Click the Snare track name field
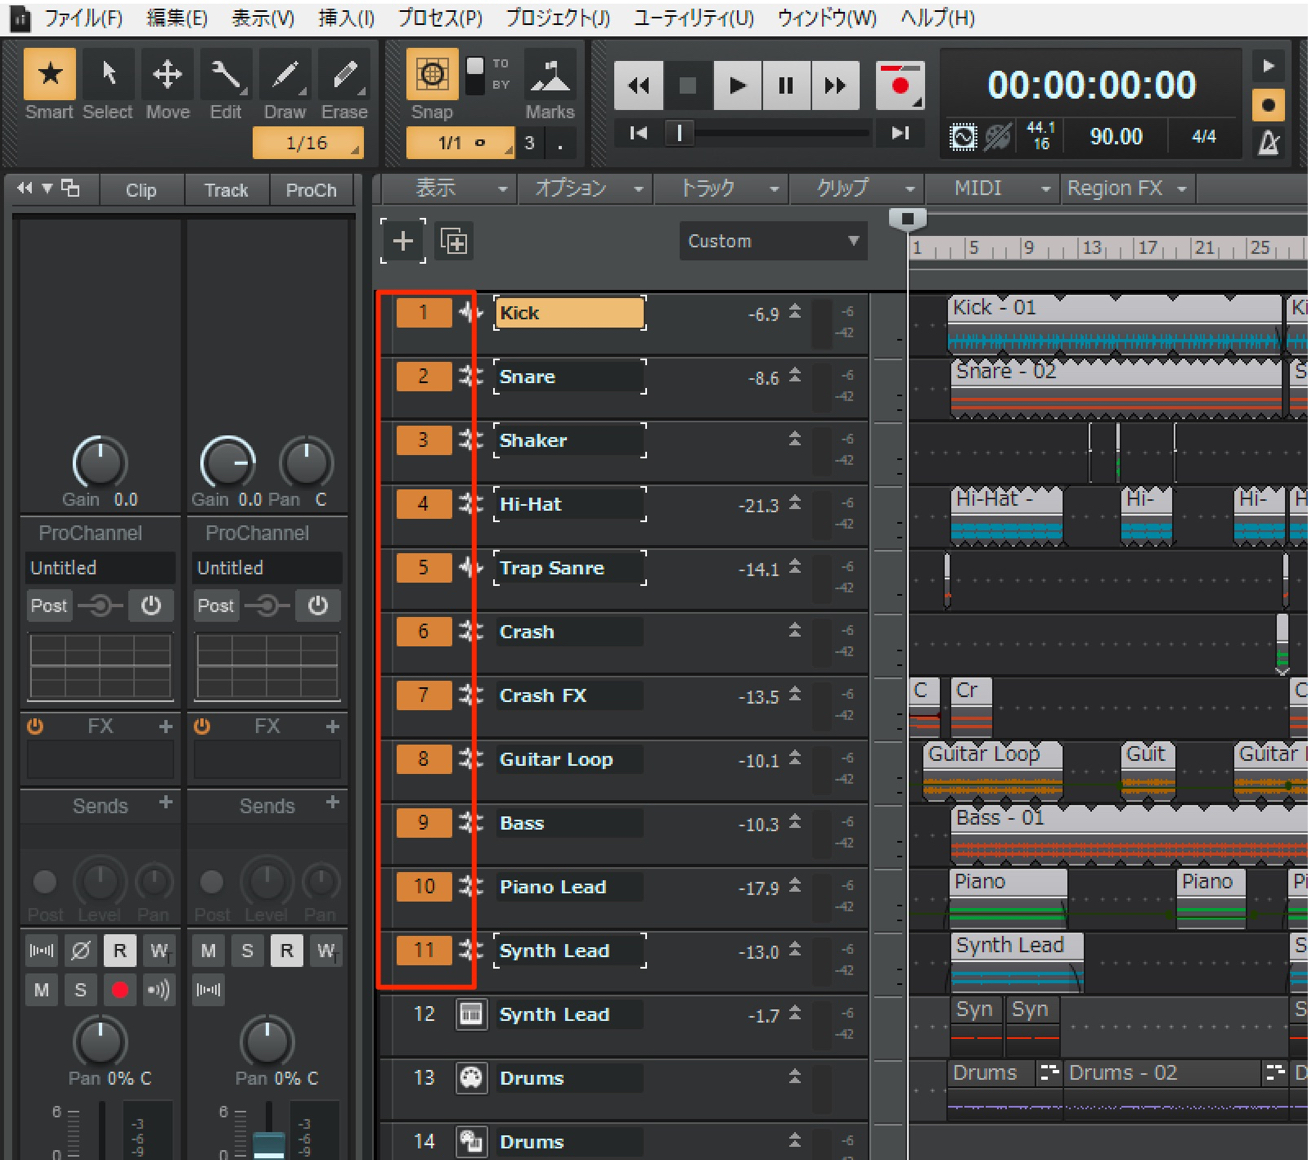 (570, 377)
